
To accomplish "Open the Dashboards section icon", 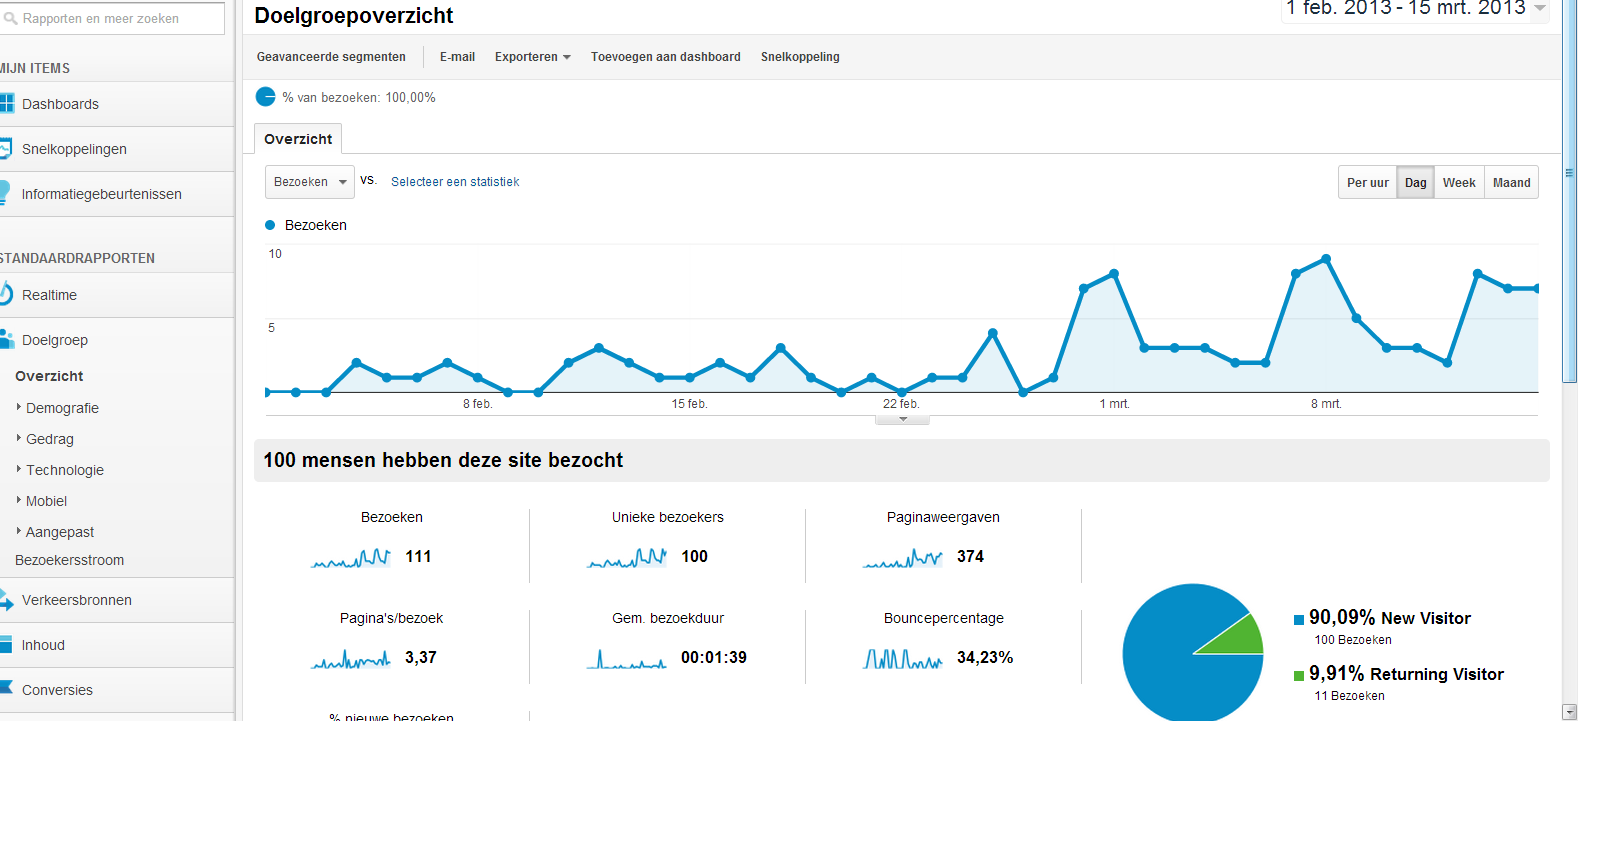I will tap(7, 103).
